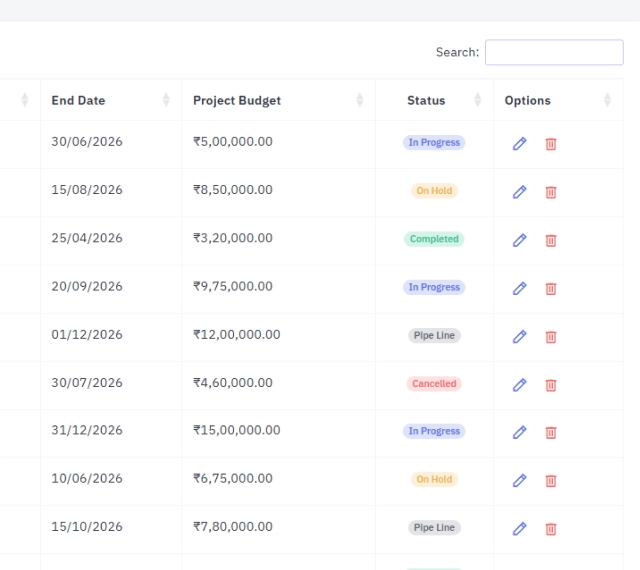Click the ₹3,20,000.00 budget value
Viewport: 640px width, 570px height.
tap(233, 238)
